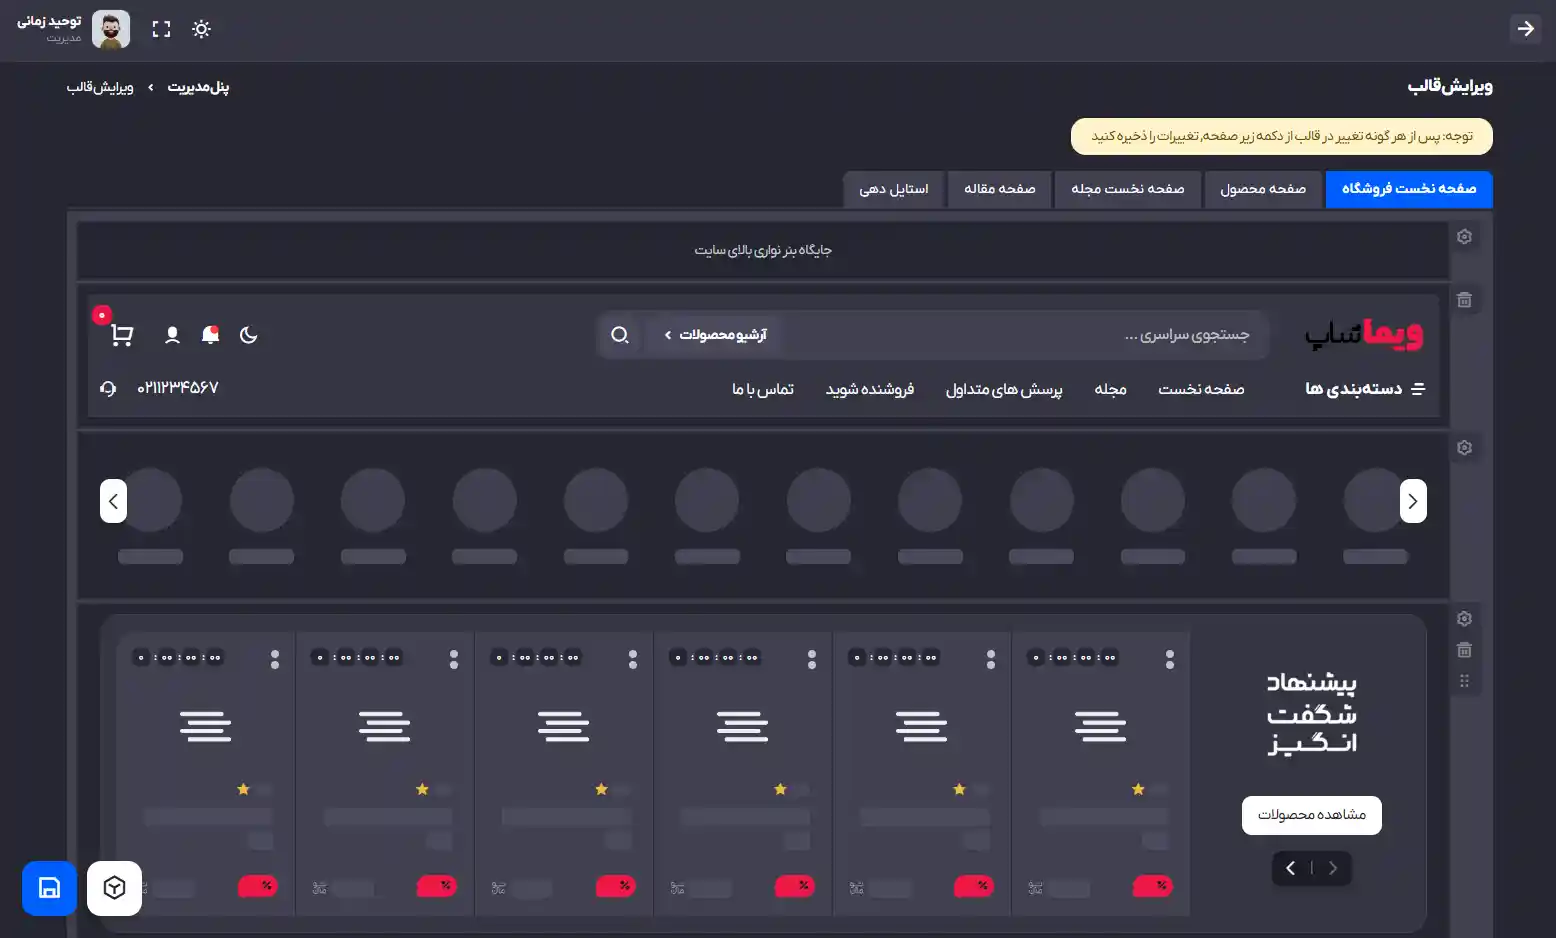This screenshot has height=938, width=1556.
Task: Click the search magnifier icon
Action: point(620,335)
